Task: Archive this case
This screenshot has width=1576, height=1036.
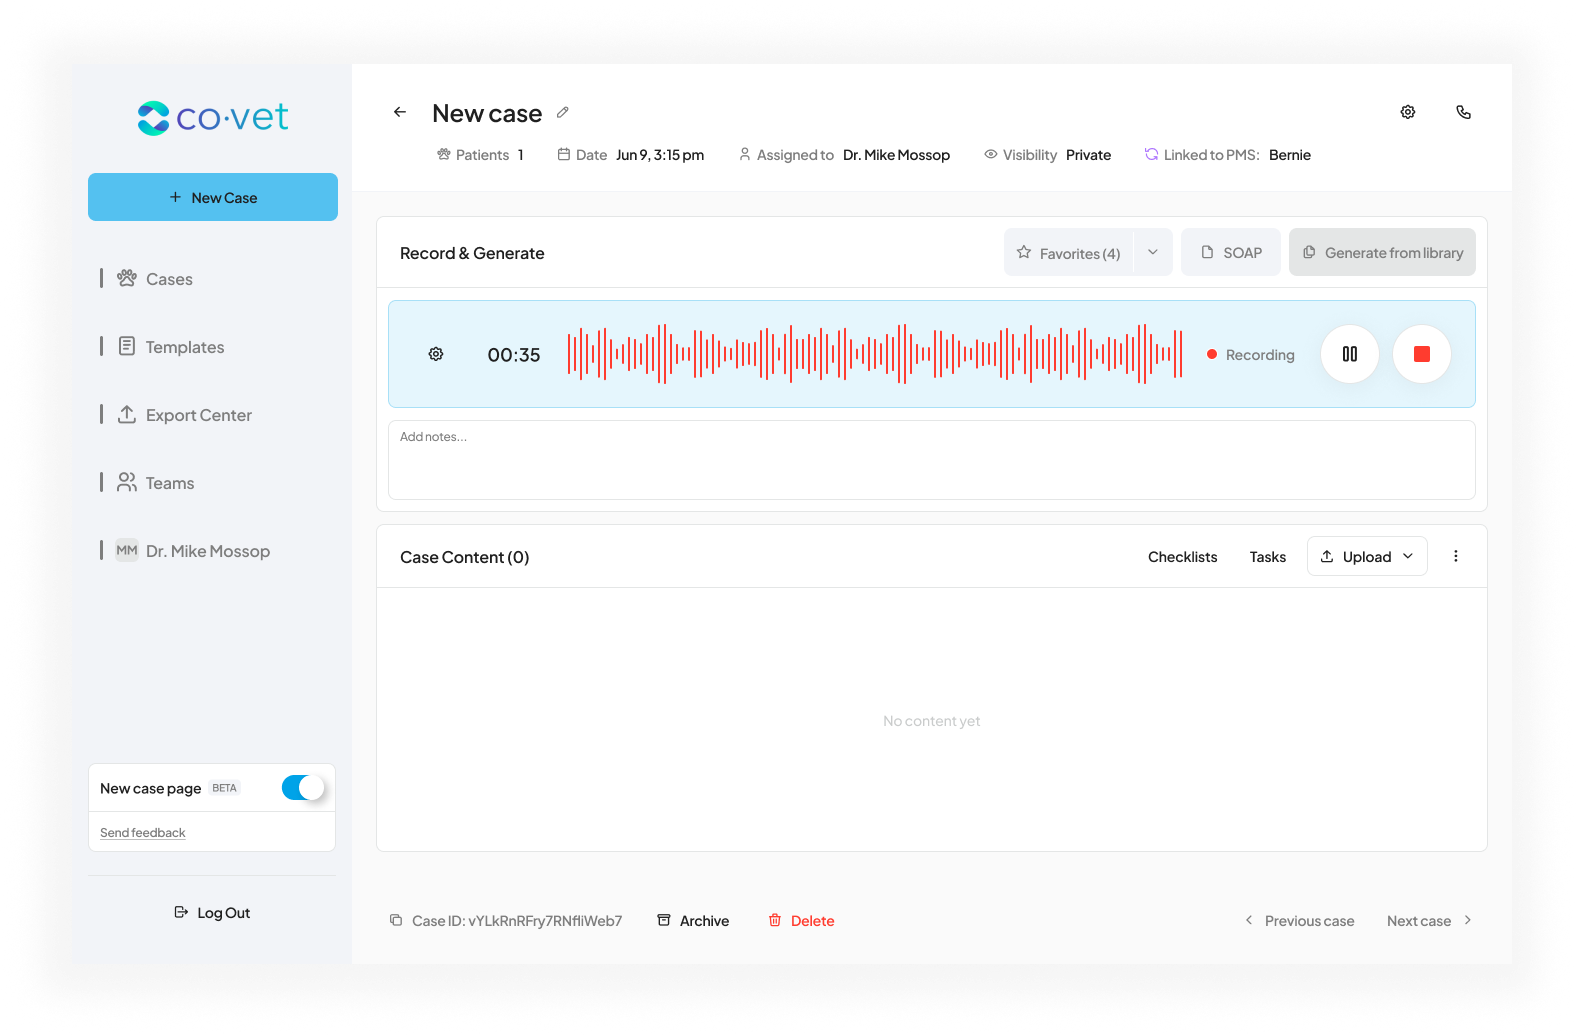Action: click(693, 920)
